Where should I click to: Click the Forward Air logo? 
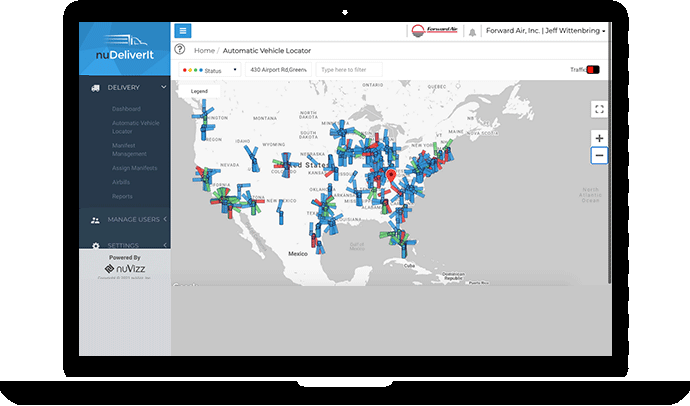tap(434, 31)
